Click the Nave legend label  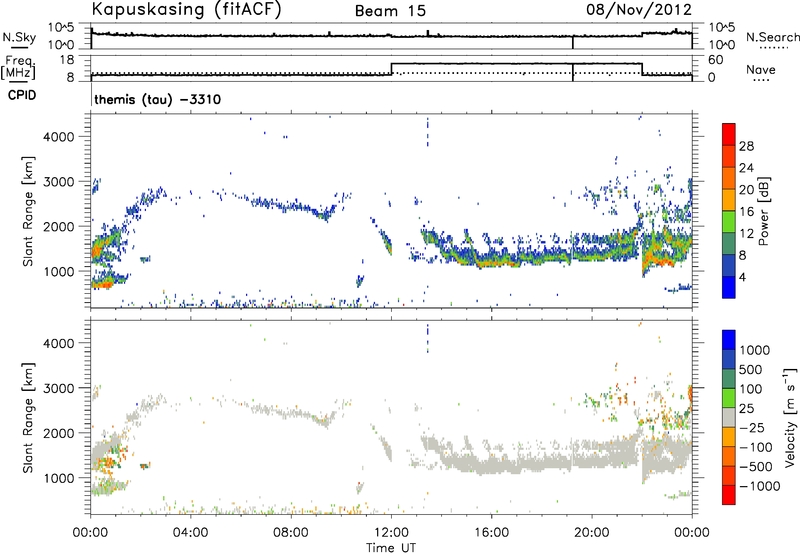pos(761,69)
